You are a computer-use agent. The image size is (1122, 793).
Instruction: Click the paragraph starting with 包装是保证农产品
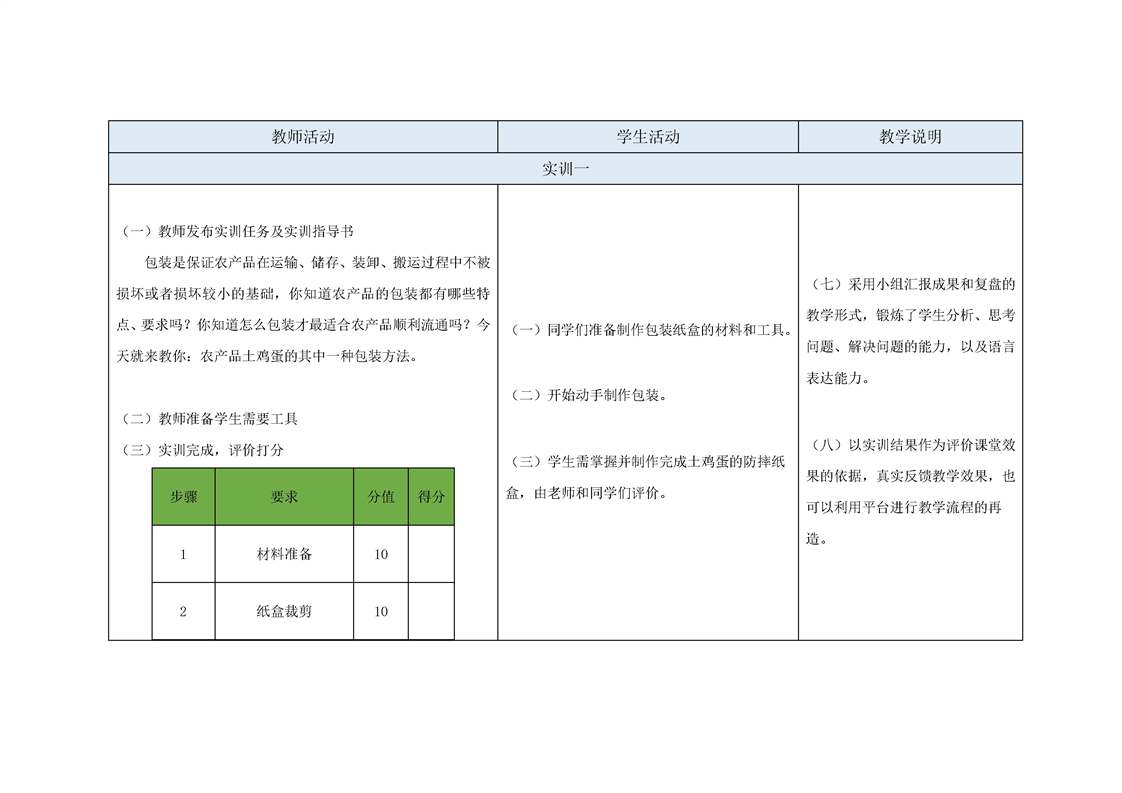(303, 309)
